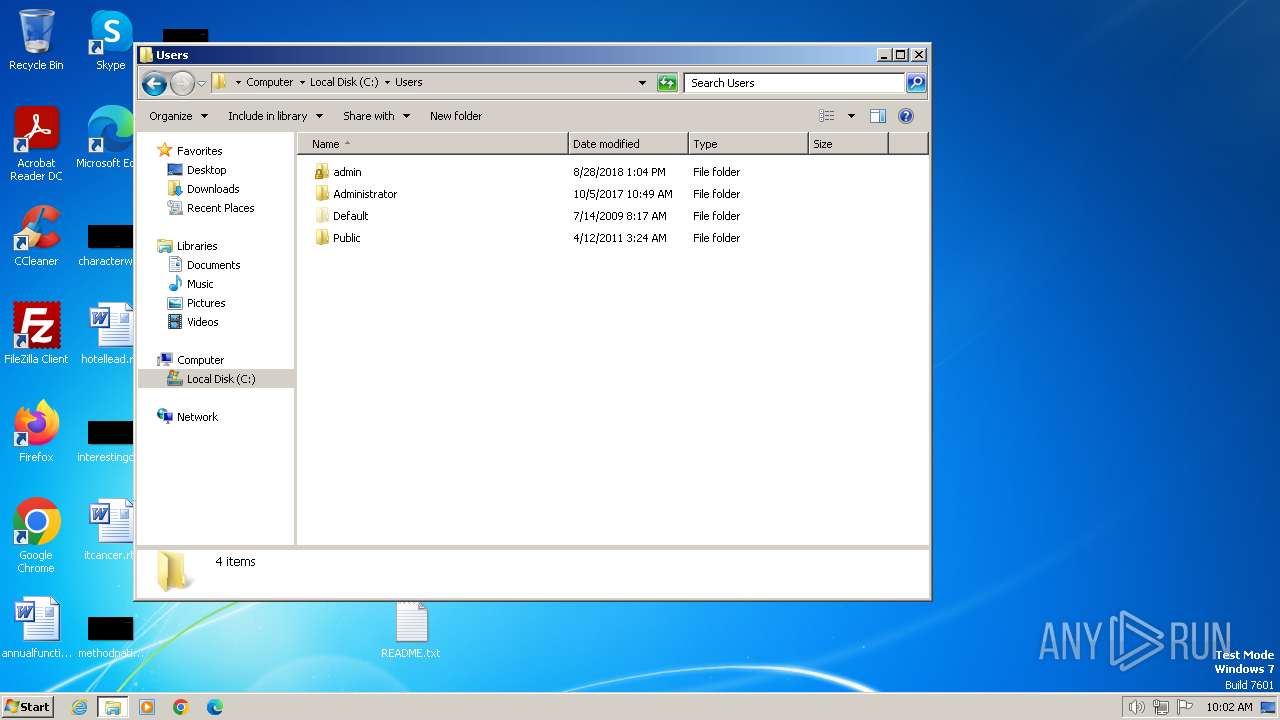Open the Music library
Image resolution: width=1280 pixels, height=720 pixels.
pyautogui.click(x=200, y=284)
